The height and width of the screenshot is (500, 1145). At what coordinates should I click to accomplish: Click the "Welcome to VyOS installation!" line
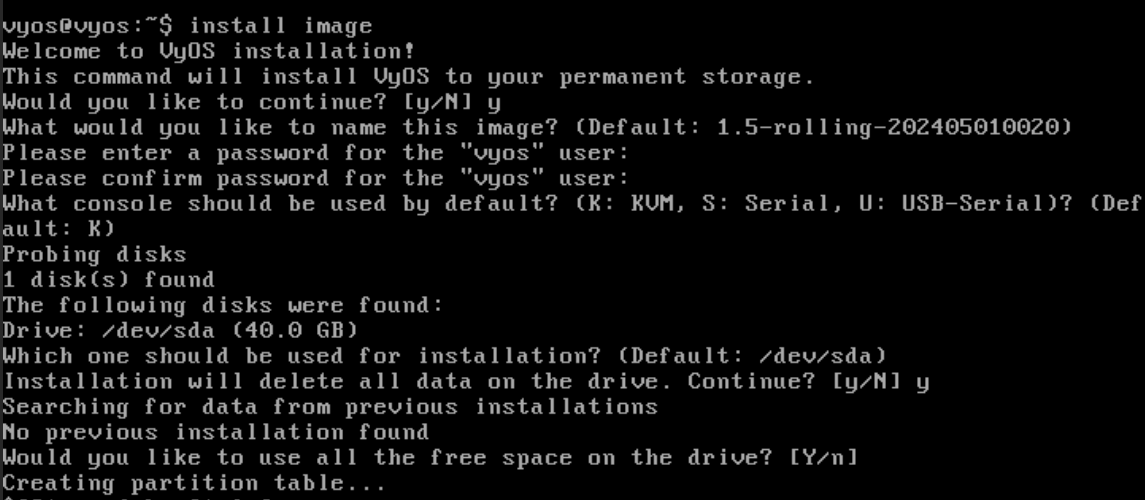coord(209,50)
